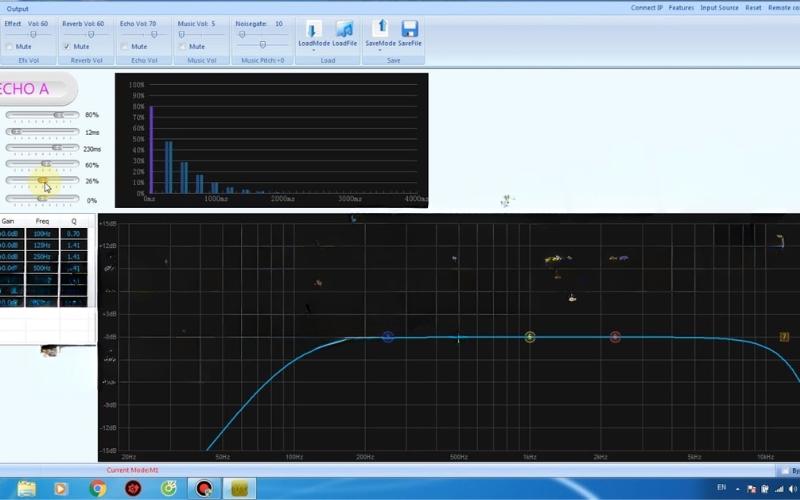Viewport: 800px width, 500px height.
Task: Click the LoadMode down-arrow icon
Action: 313,30
